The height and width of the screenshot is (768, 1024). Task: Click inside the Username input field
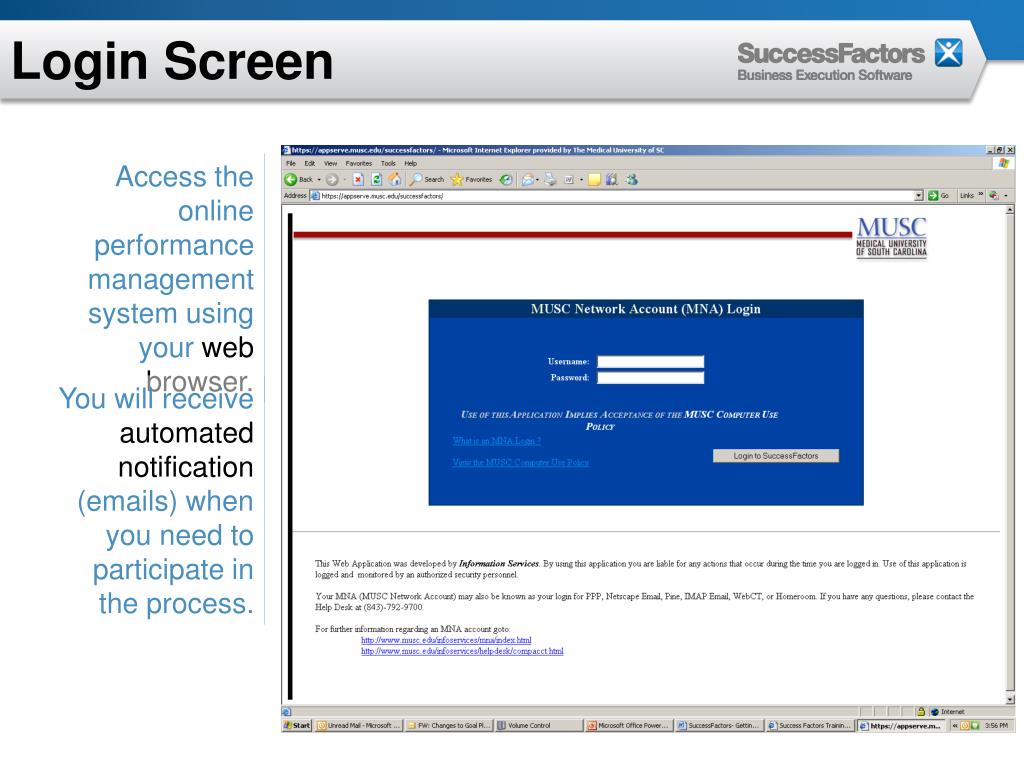point(650,361)
